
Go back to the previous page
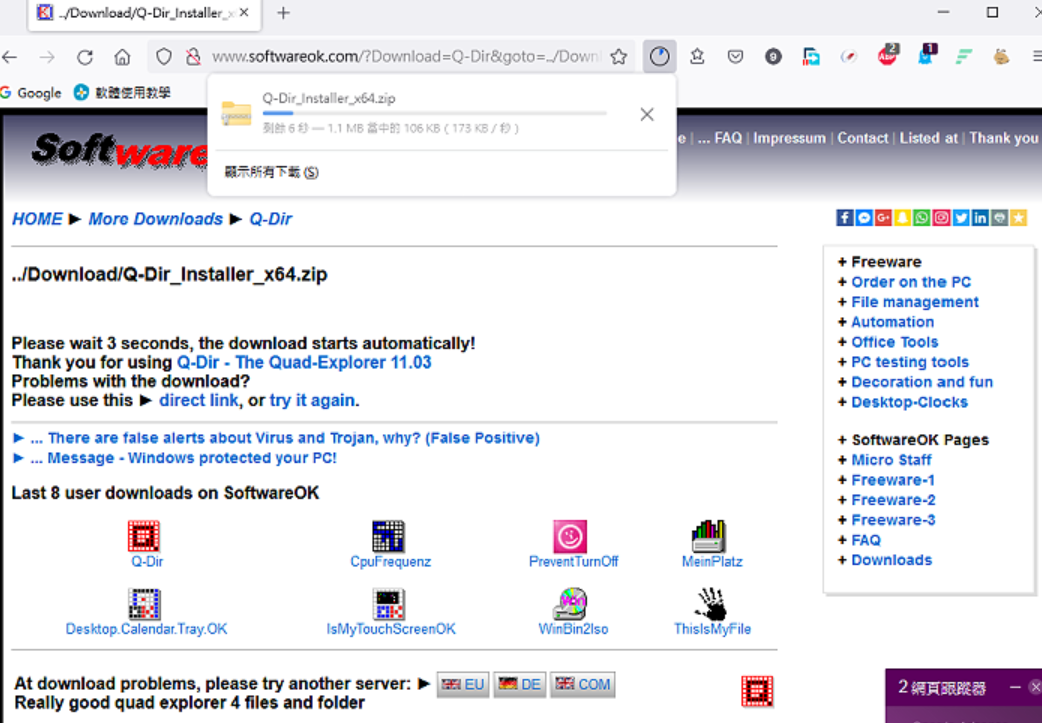pos(10,57)
